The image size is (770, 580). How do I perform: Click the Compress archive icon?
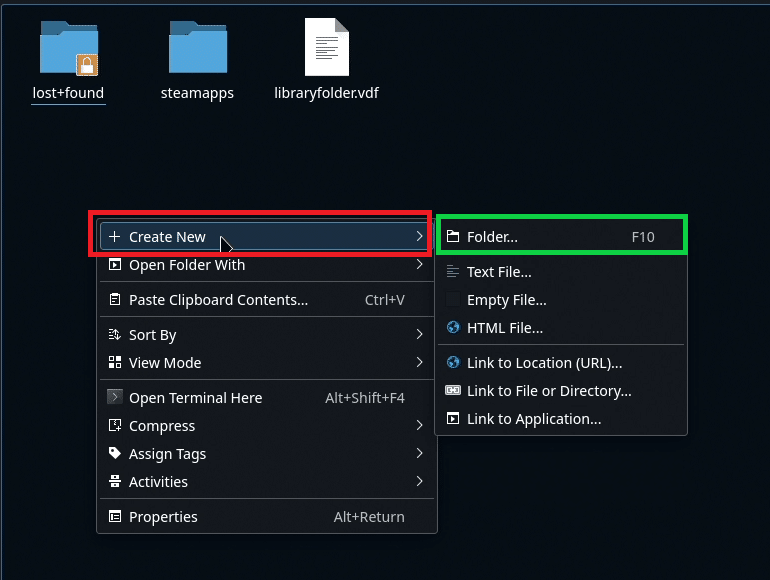(x=114, y=425)
